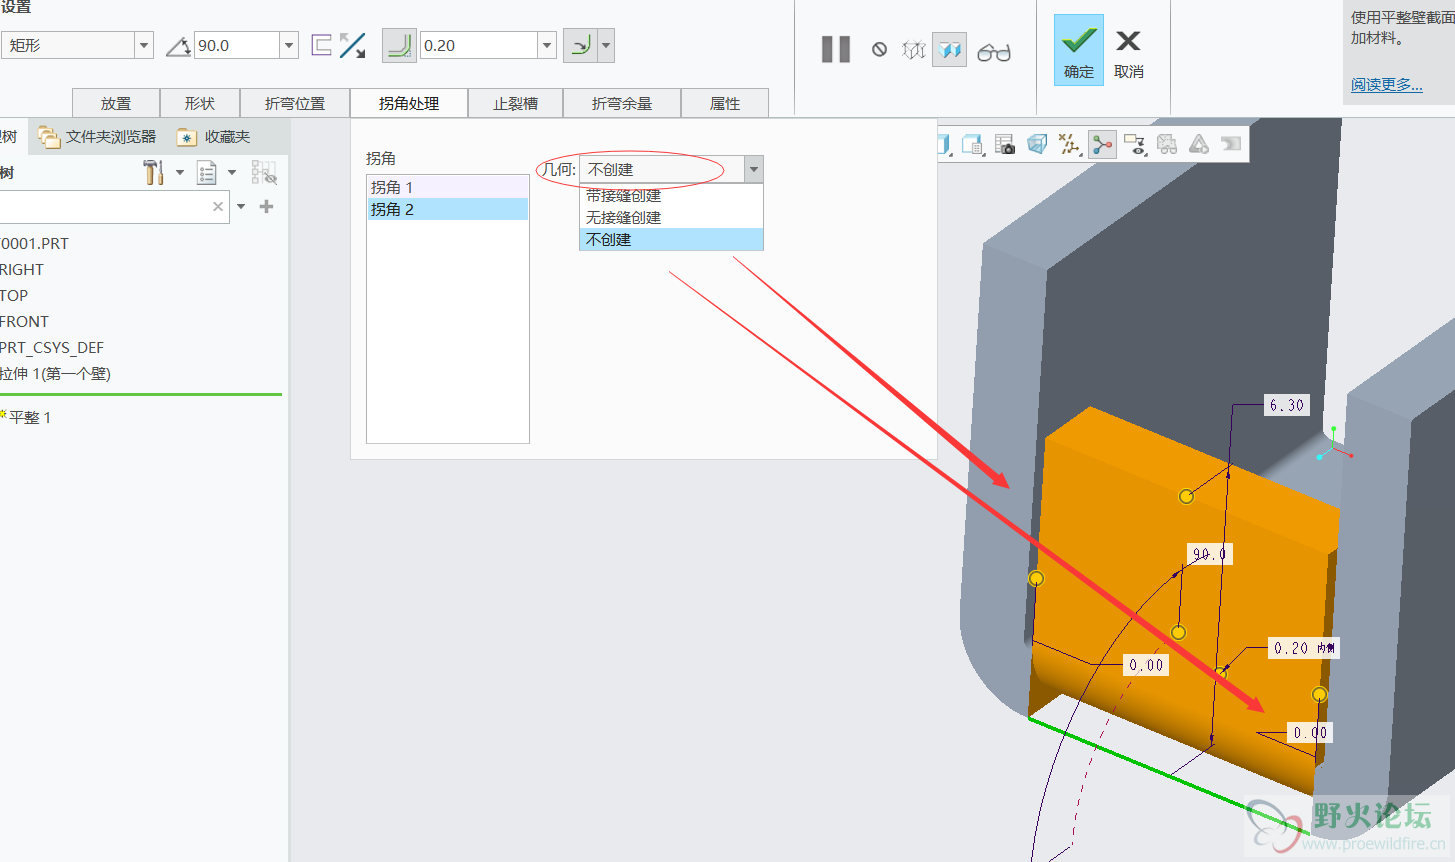The height and width of the screenshot is (862, 1455).
Task: Switch to 文件夹浏览器 navigator tab
Action: (x=97, y=137)
